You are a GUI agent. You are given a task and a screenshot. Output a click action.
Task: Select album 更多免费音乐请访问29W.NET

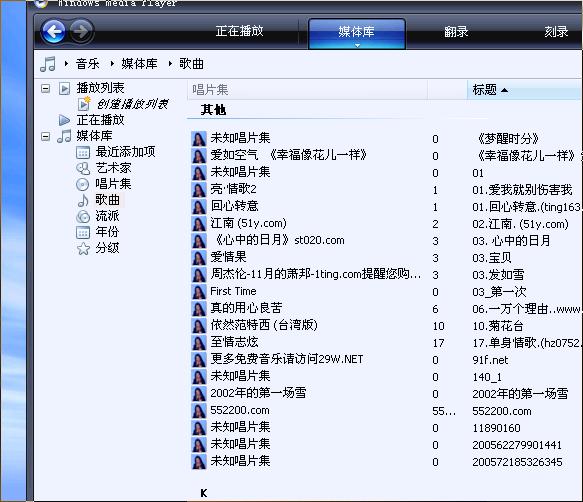(287, 359)
